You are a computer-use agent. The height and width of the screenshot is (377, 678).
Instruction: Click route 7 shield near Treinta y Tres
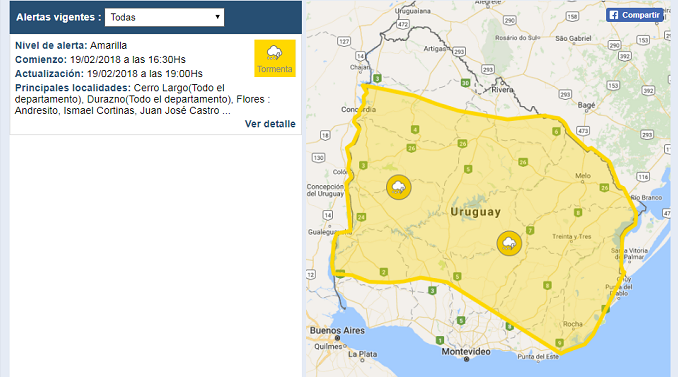pos(530,230)
